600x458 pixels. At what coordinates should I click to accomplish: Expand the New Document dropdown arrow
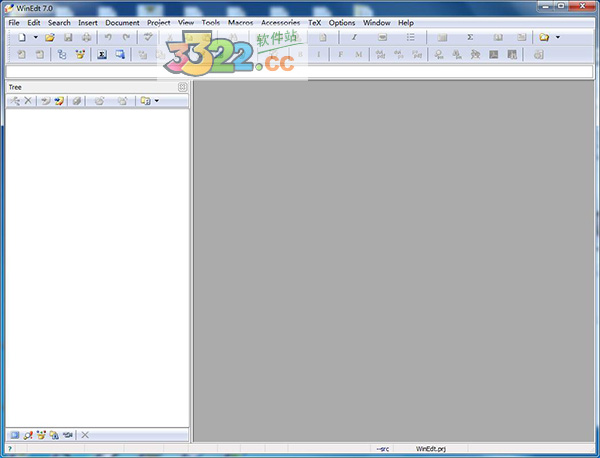(x=36, y=37)
